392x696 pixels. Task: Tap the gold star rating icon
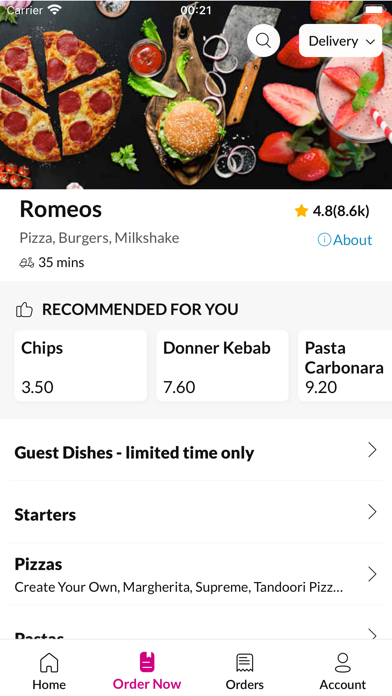coord(301,211)
